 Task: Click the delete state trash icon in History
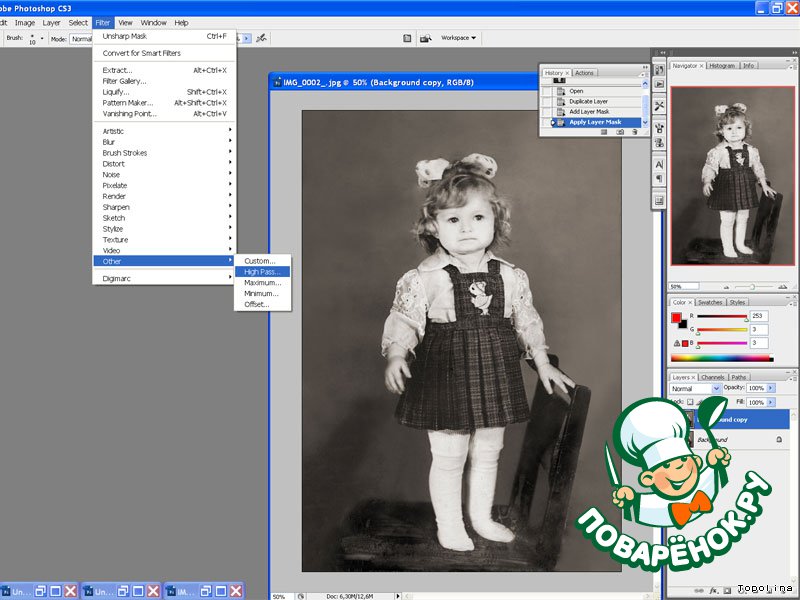click(634, 132)
